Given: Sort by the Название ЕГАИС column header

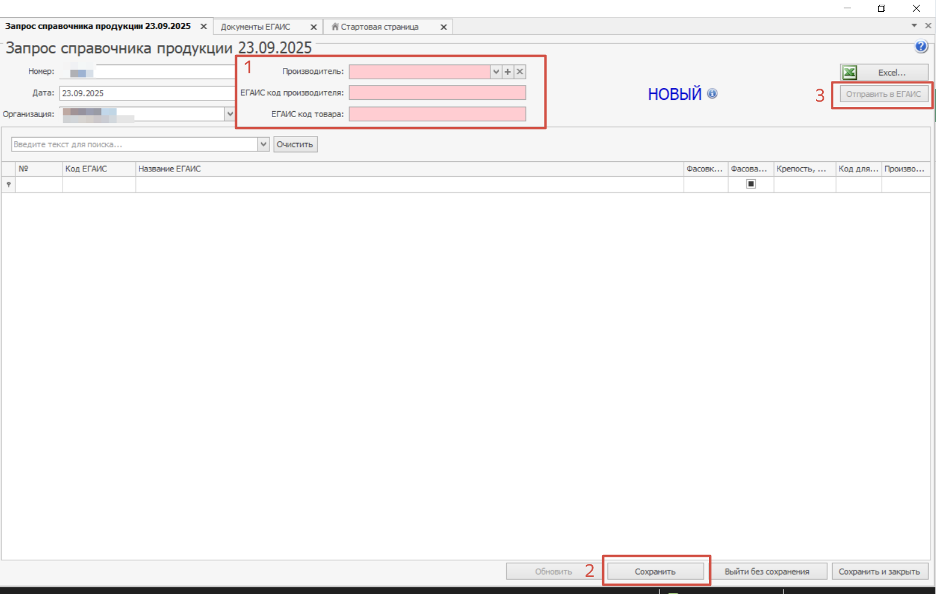Looking at the screenshot, I should coord(409,169).
